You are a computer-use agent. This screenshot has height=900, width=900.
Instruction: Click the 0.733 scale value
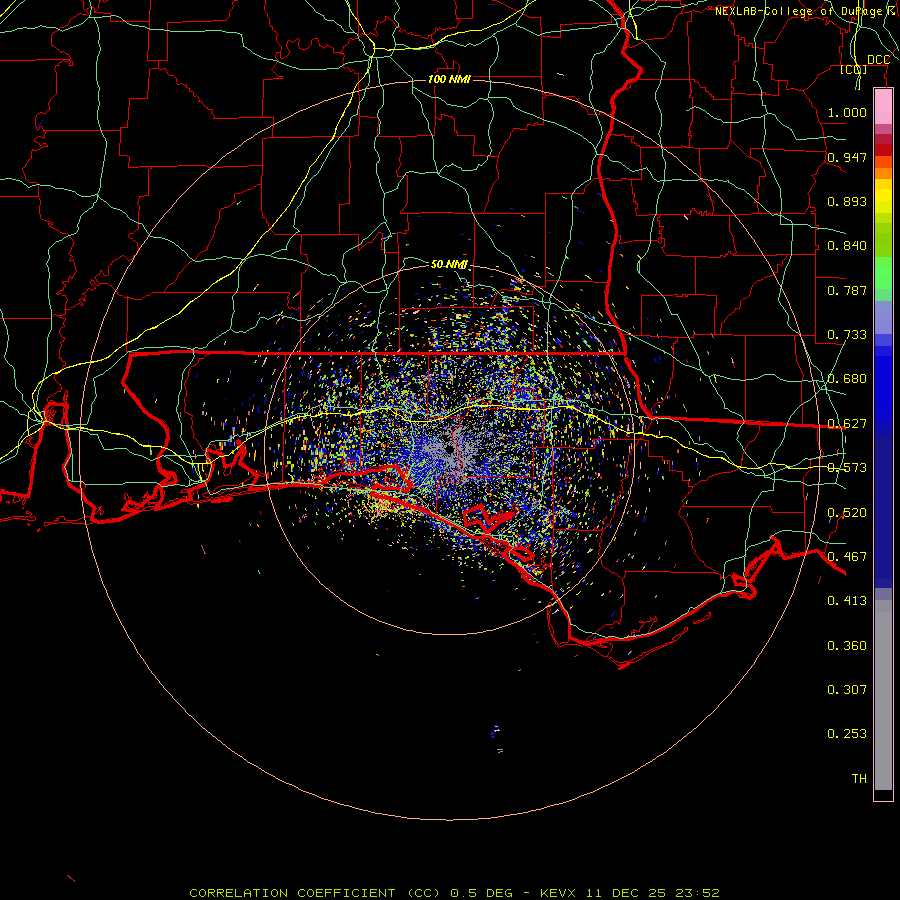[847, 335]
